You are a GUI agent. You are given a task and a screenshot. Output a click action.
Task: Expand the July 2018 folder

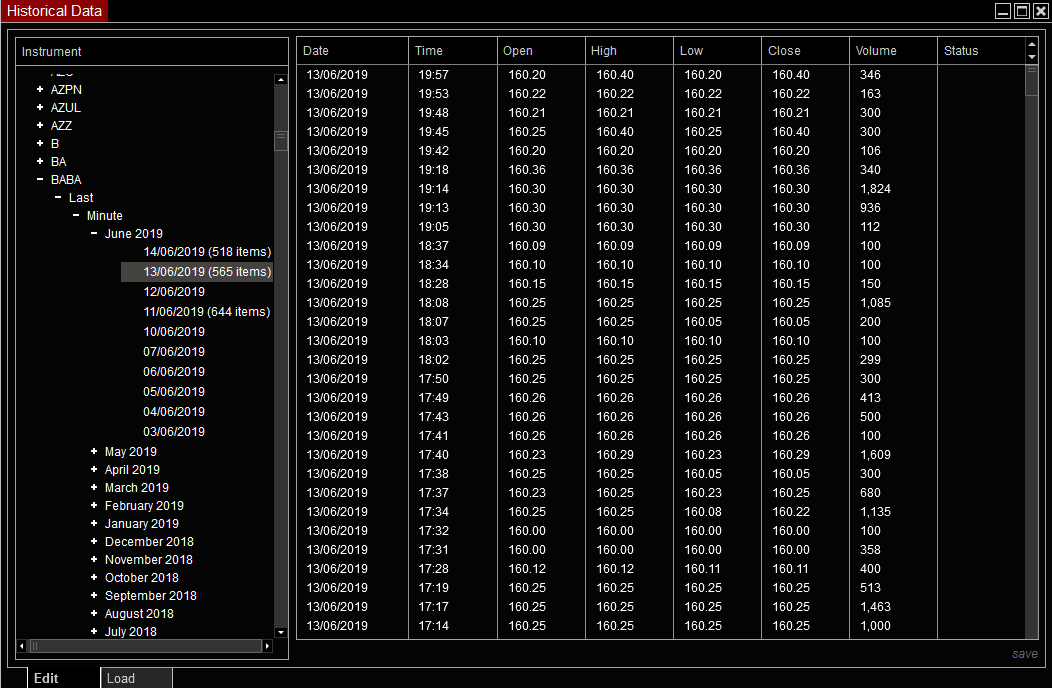click(x=94, y=631)
